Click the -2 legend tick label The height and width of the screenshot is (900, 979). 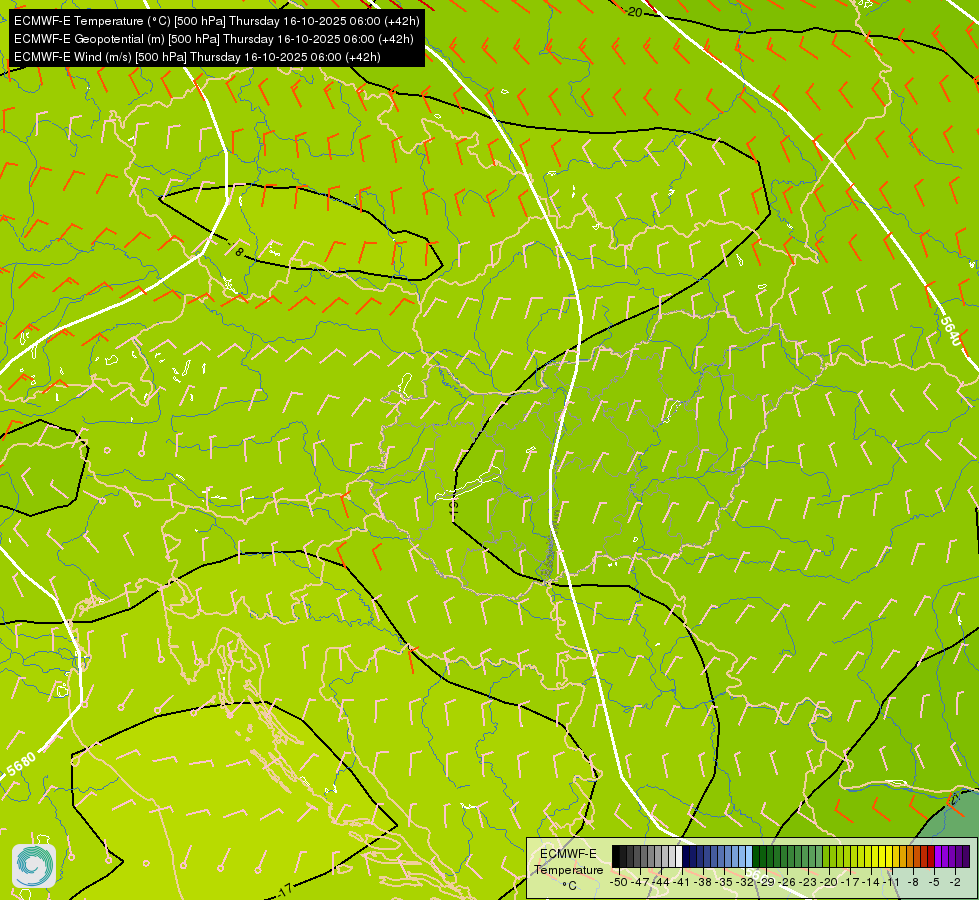(955, 882)
